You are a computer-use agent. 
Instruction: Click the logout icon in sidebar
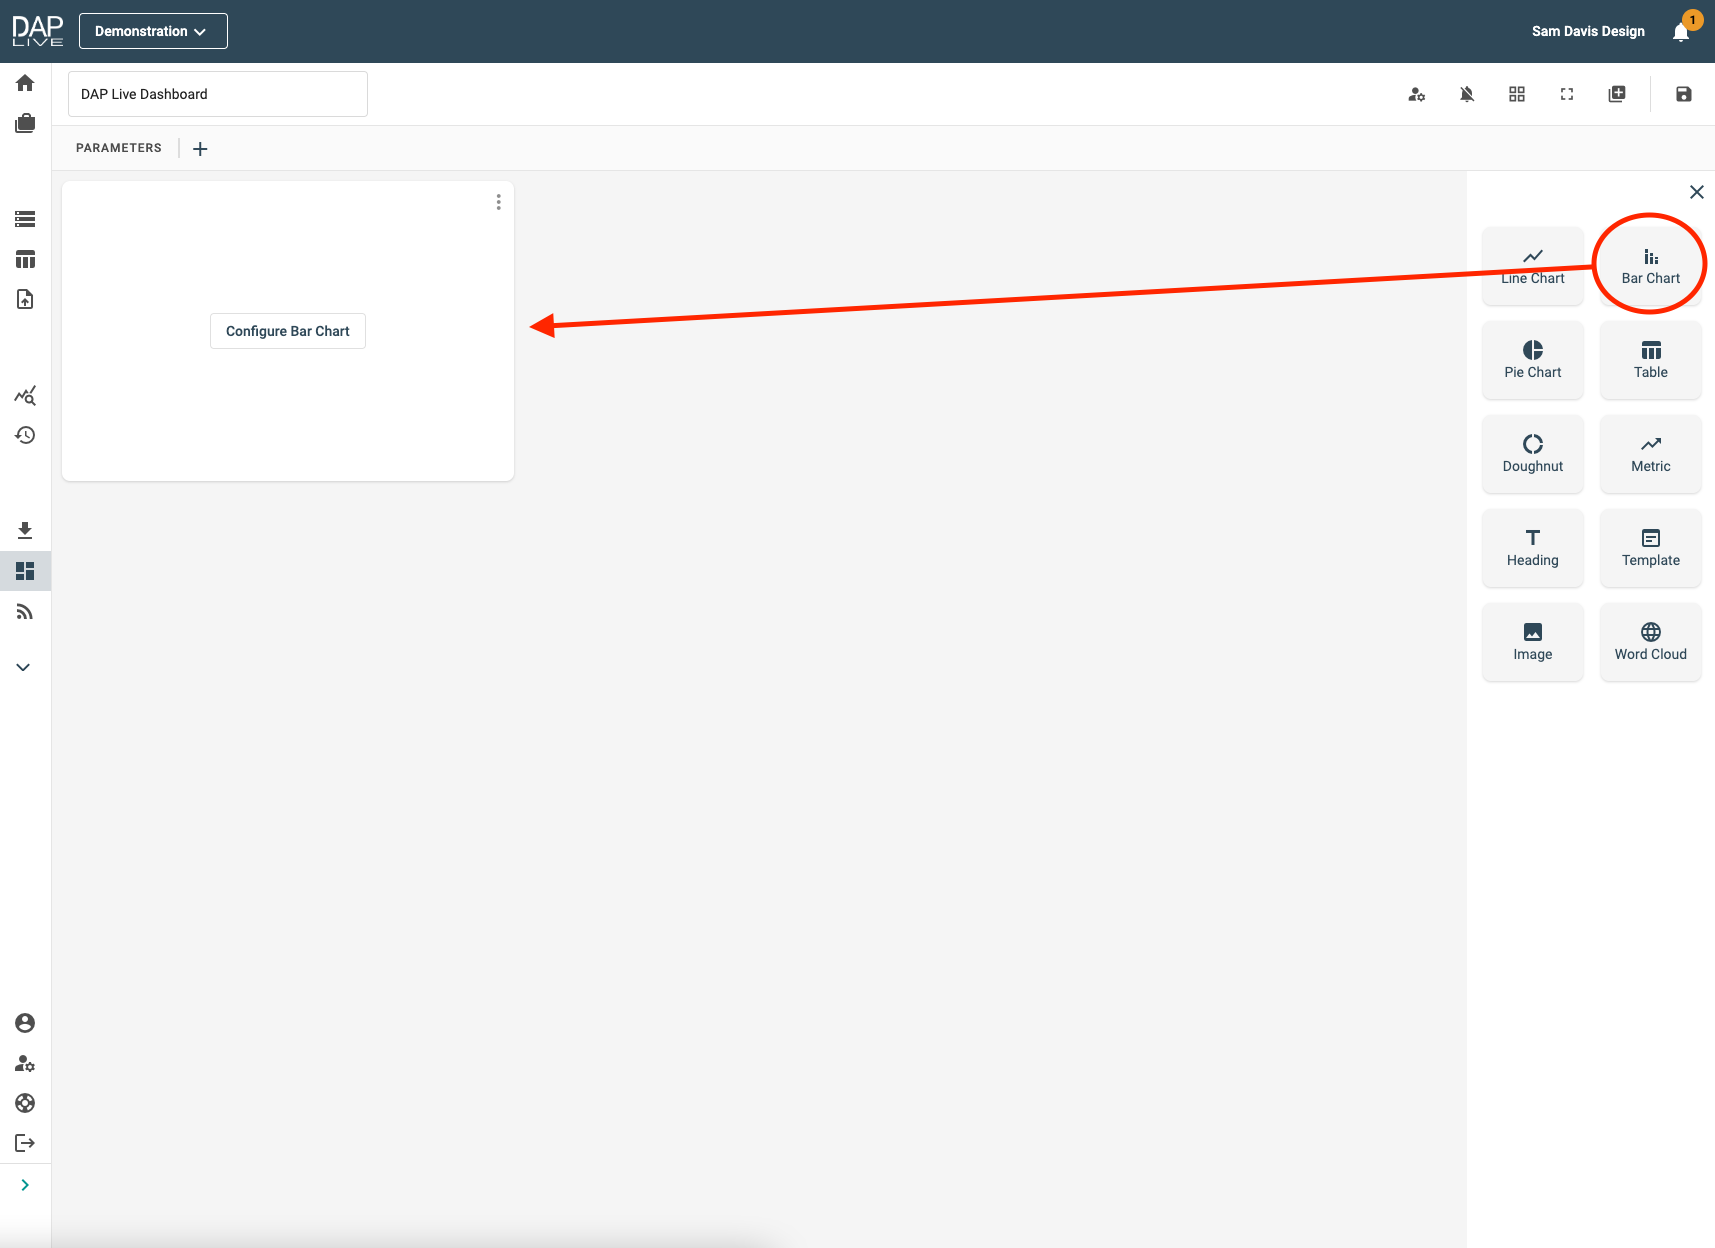coord(25,1143)
